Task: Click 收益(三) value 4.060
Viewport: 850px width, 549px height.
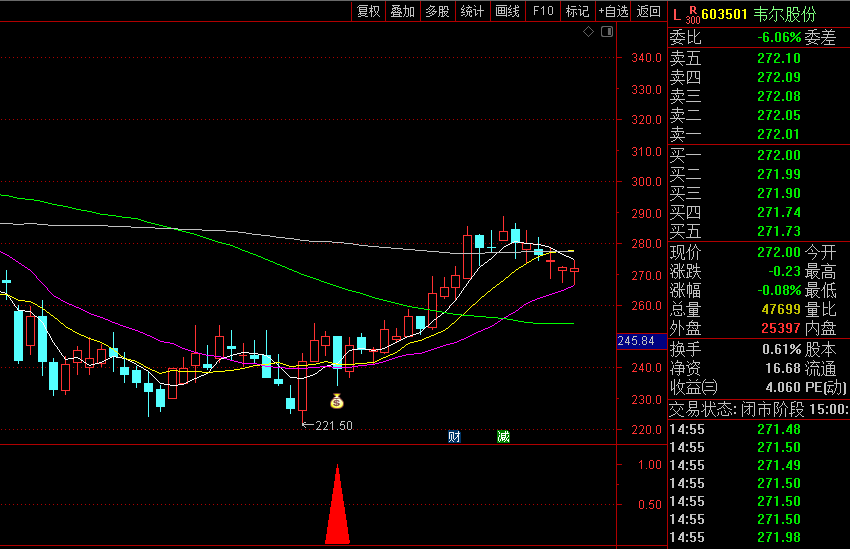Action: (783, 387)
